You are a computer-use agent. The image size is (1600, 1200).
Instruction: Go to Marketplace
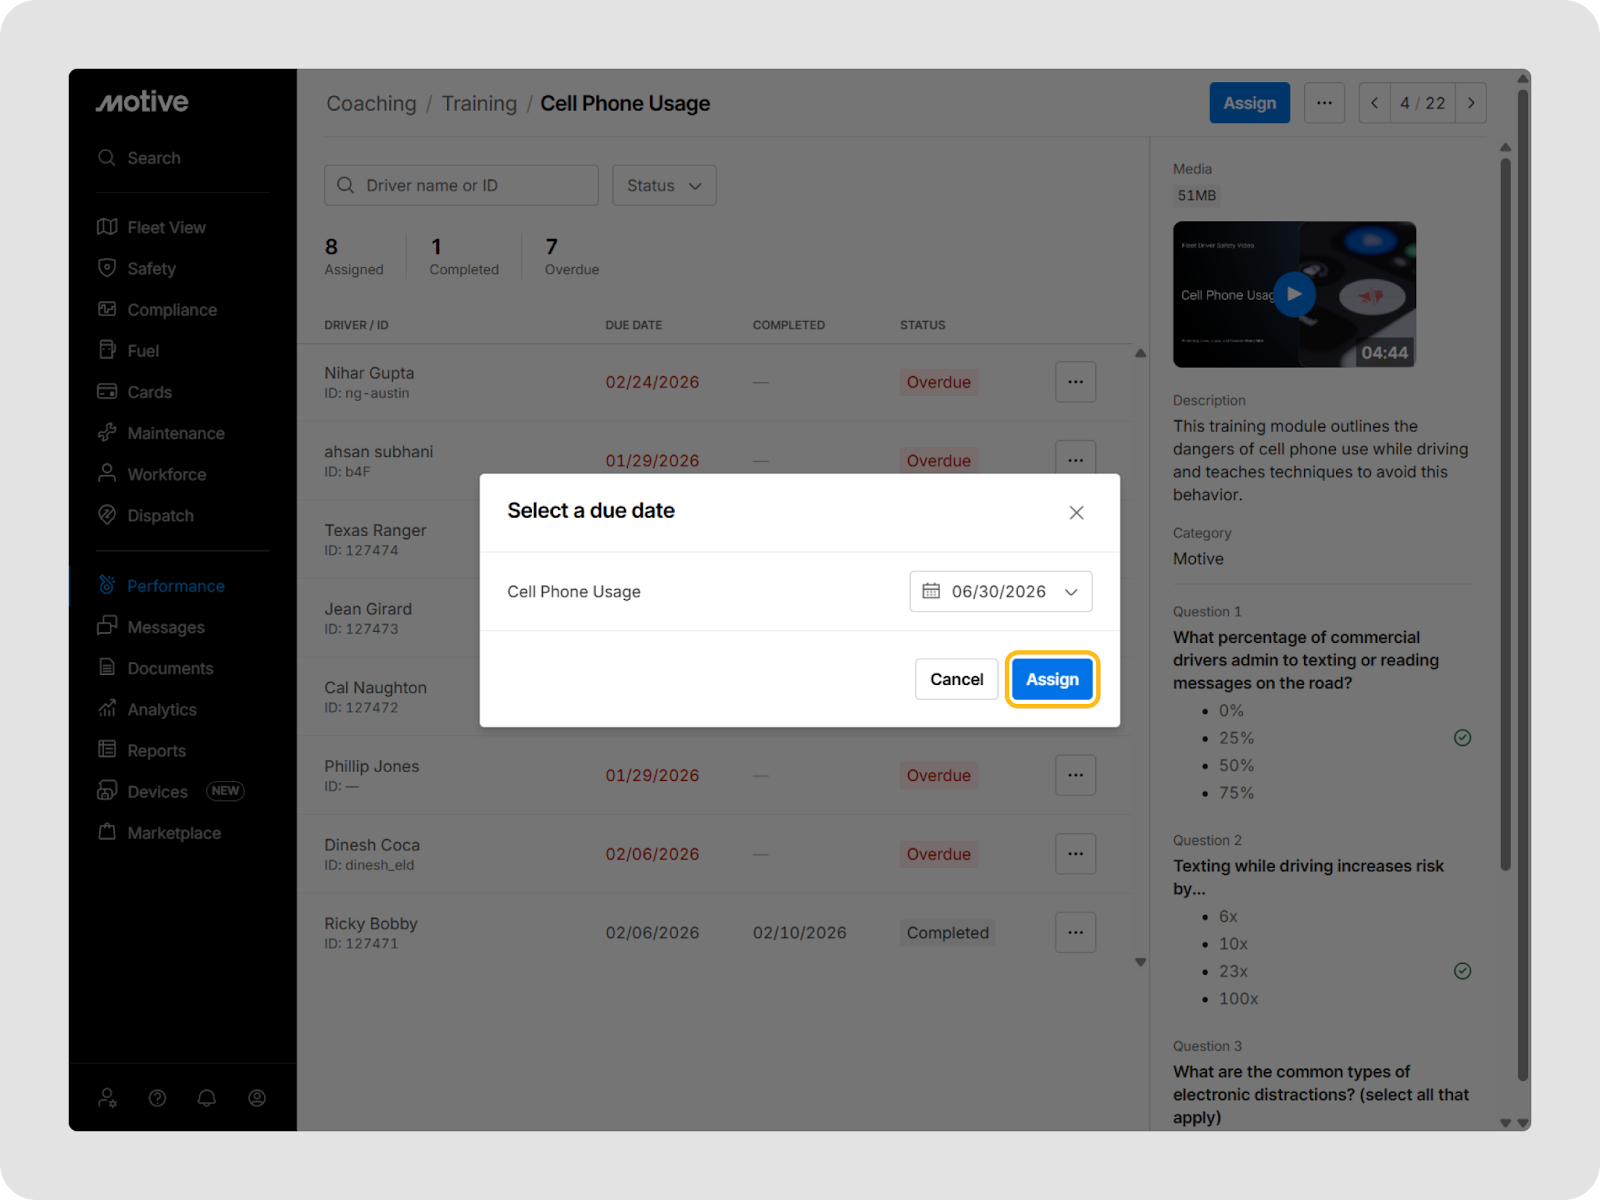(159, 833)
